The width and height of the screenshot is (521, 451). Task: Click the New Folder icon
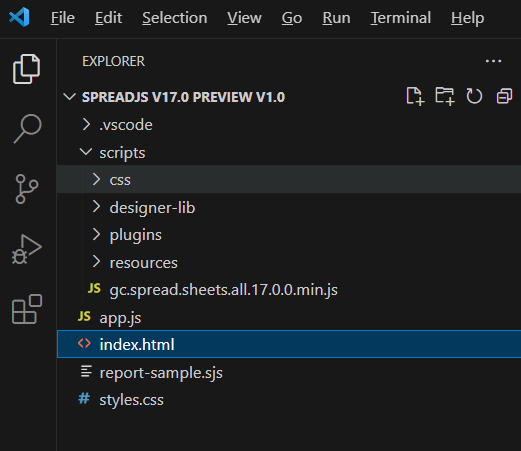(x=445, y=97)
